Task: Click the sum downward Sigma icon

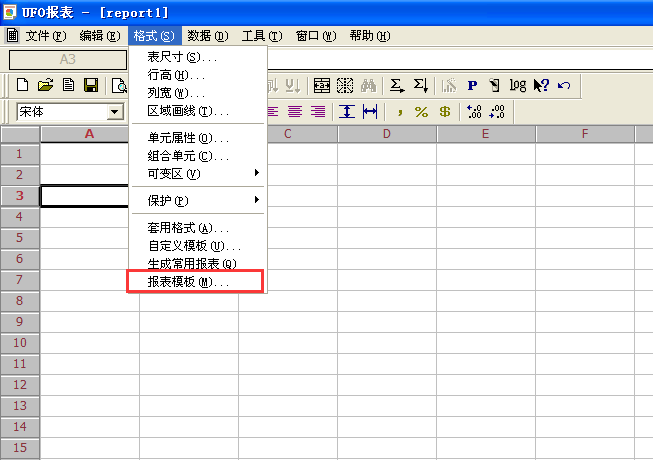Action: pos(420,85)
